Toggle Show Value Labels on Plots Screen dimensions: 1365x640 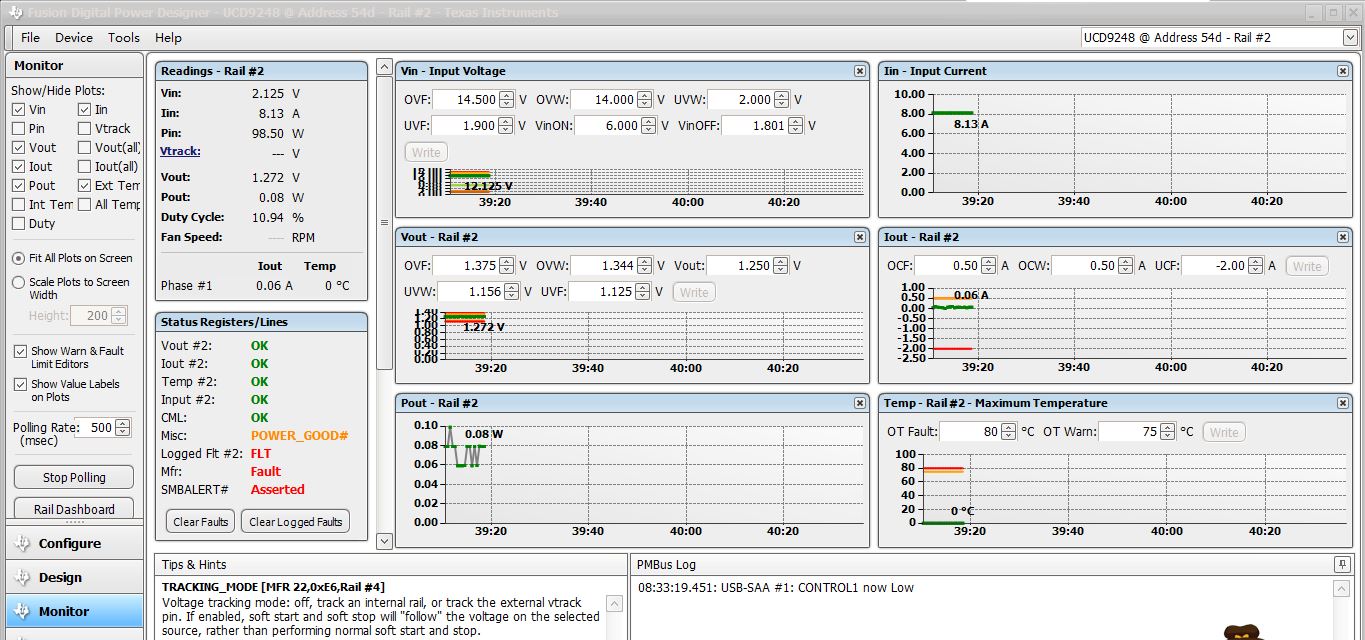20,384
